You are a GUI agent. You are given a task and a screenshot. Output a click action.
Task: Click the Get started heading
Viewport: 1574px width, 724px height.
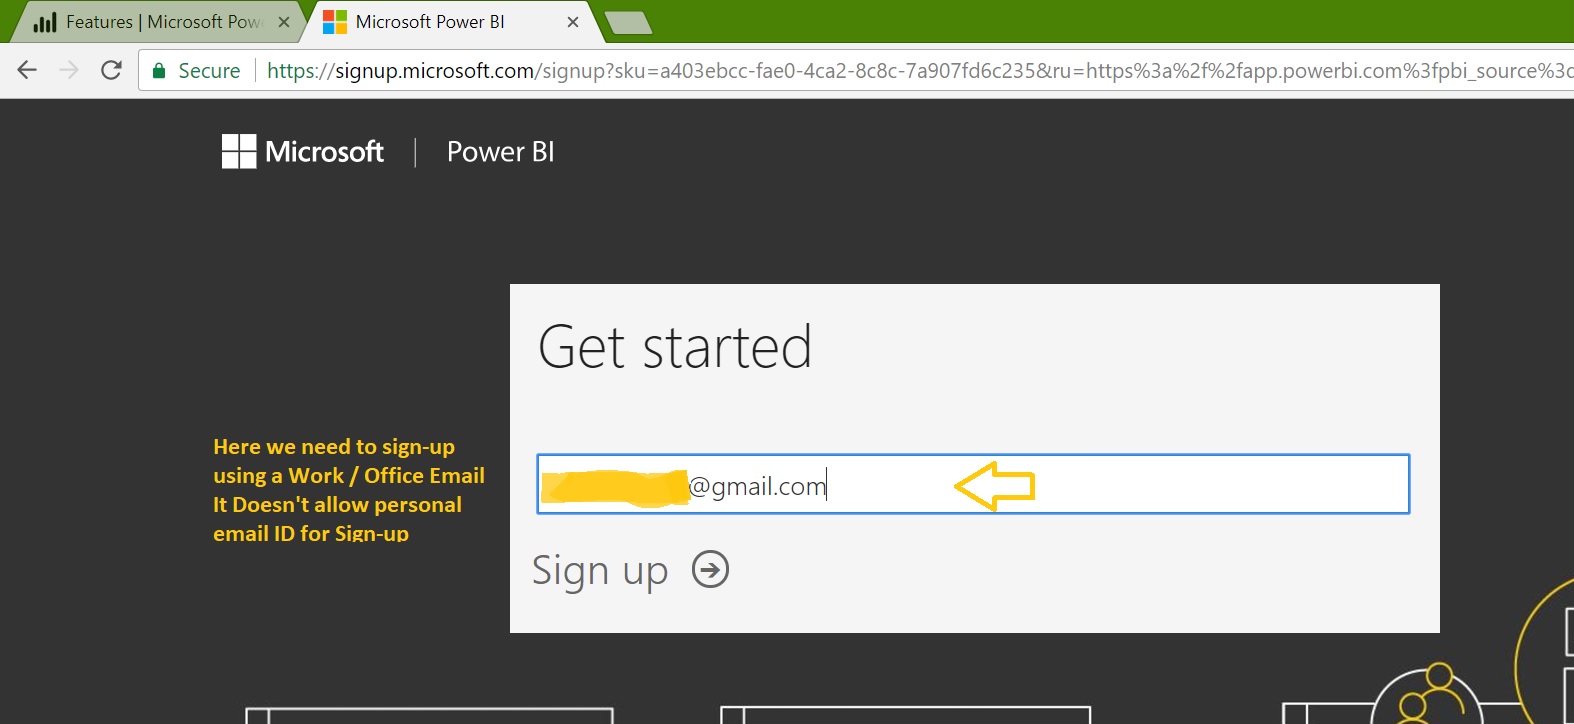675,347
